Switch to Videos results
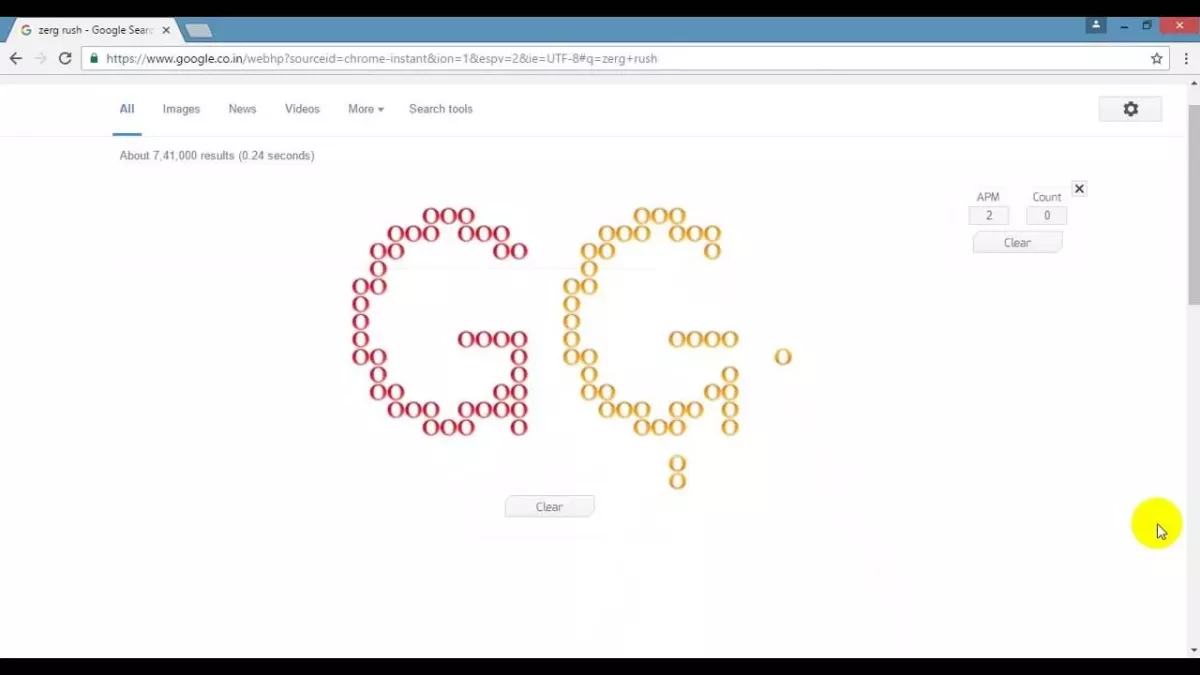The height and width of the screenshot is (675, 1200). click(302, 109)
